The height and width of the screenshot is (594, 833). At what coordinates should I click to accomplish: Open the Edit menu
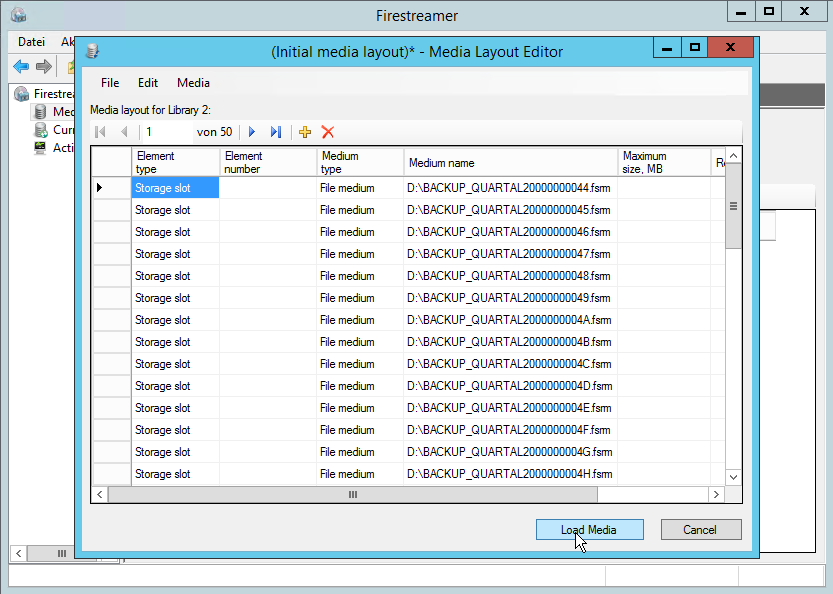[148, 83]
